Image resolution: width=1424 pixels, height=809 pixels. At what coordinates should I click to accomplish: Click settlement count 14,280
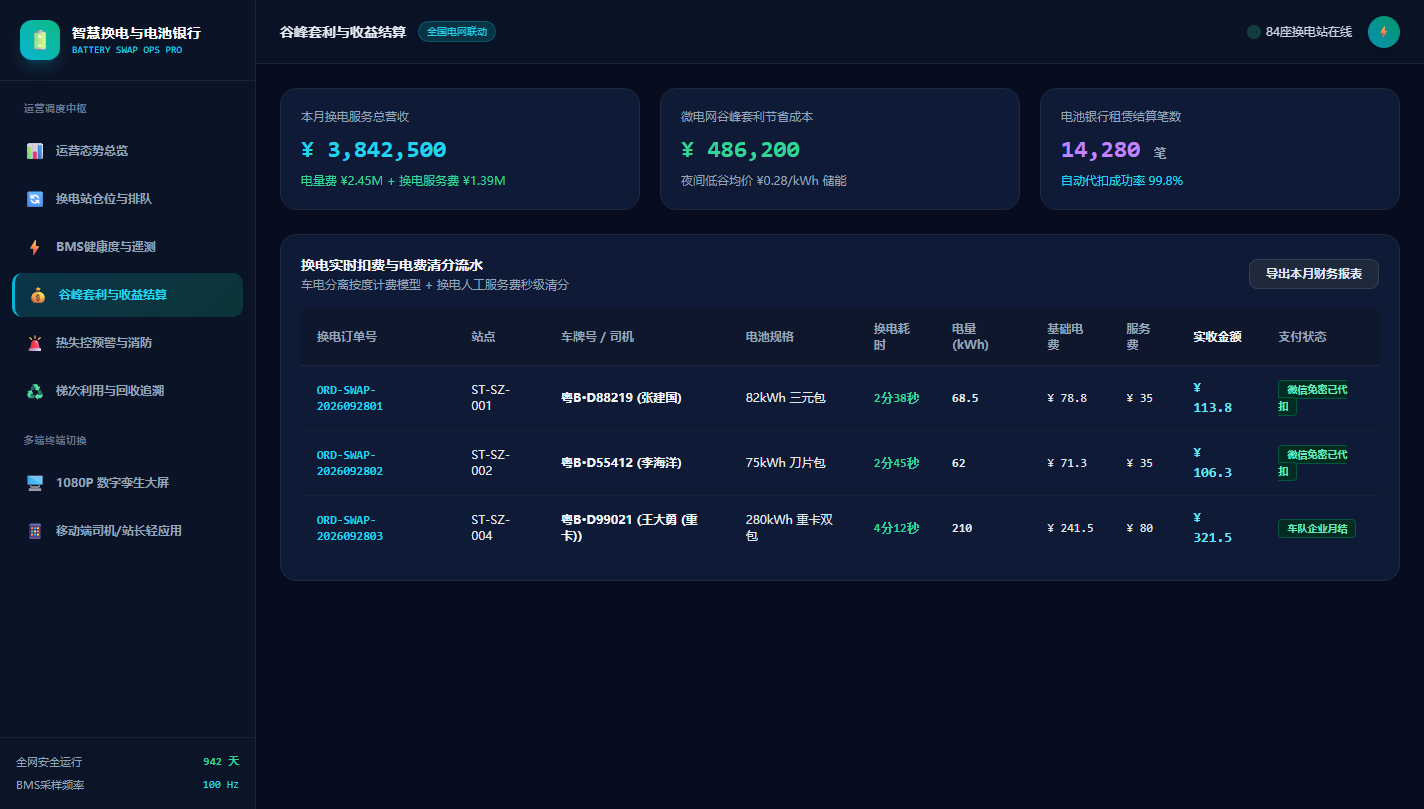point(1101,150)
